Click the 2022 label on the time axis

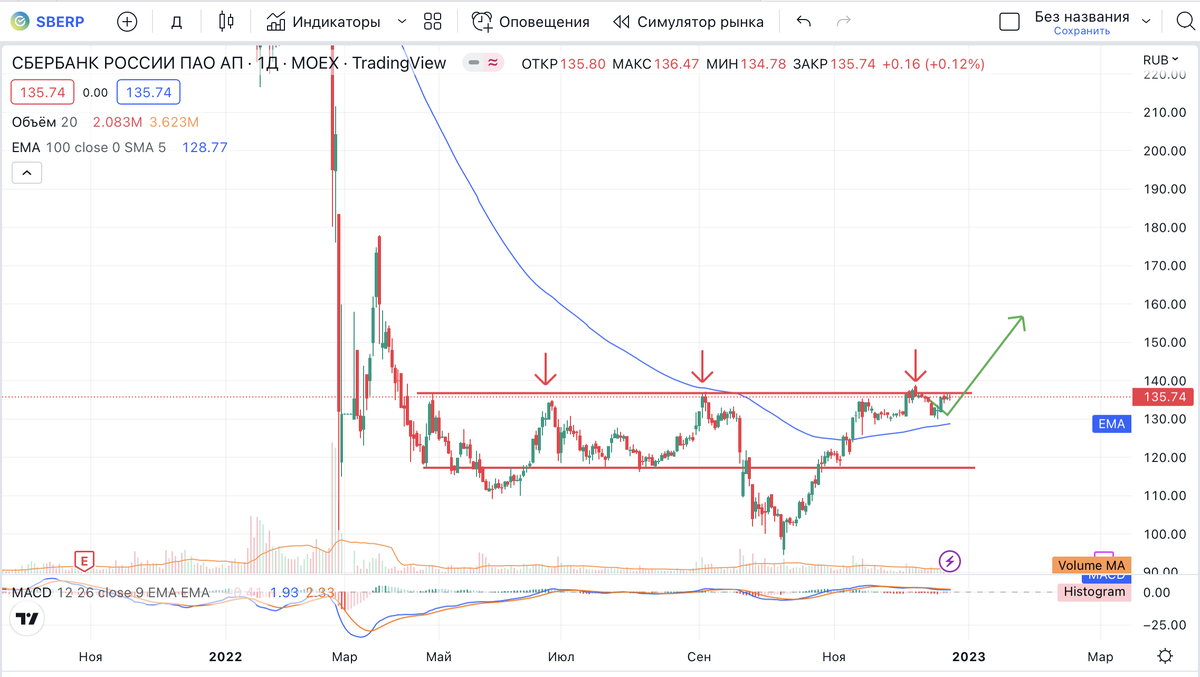(226, 657)
